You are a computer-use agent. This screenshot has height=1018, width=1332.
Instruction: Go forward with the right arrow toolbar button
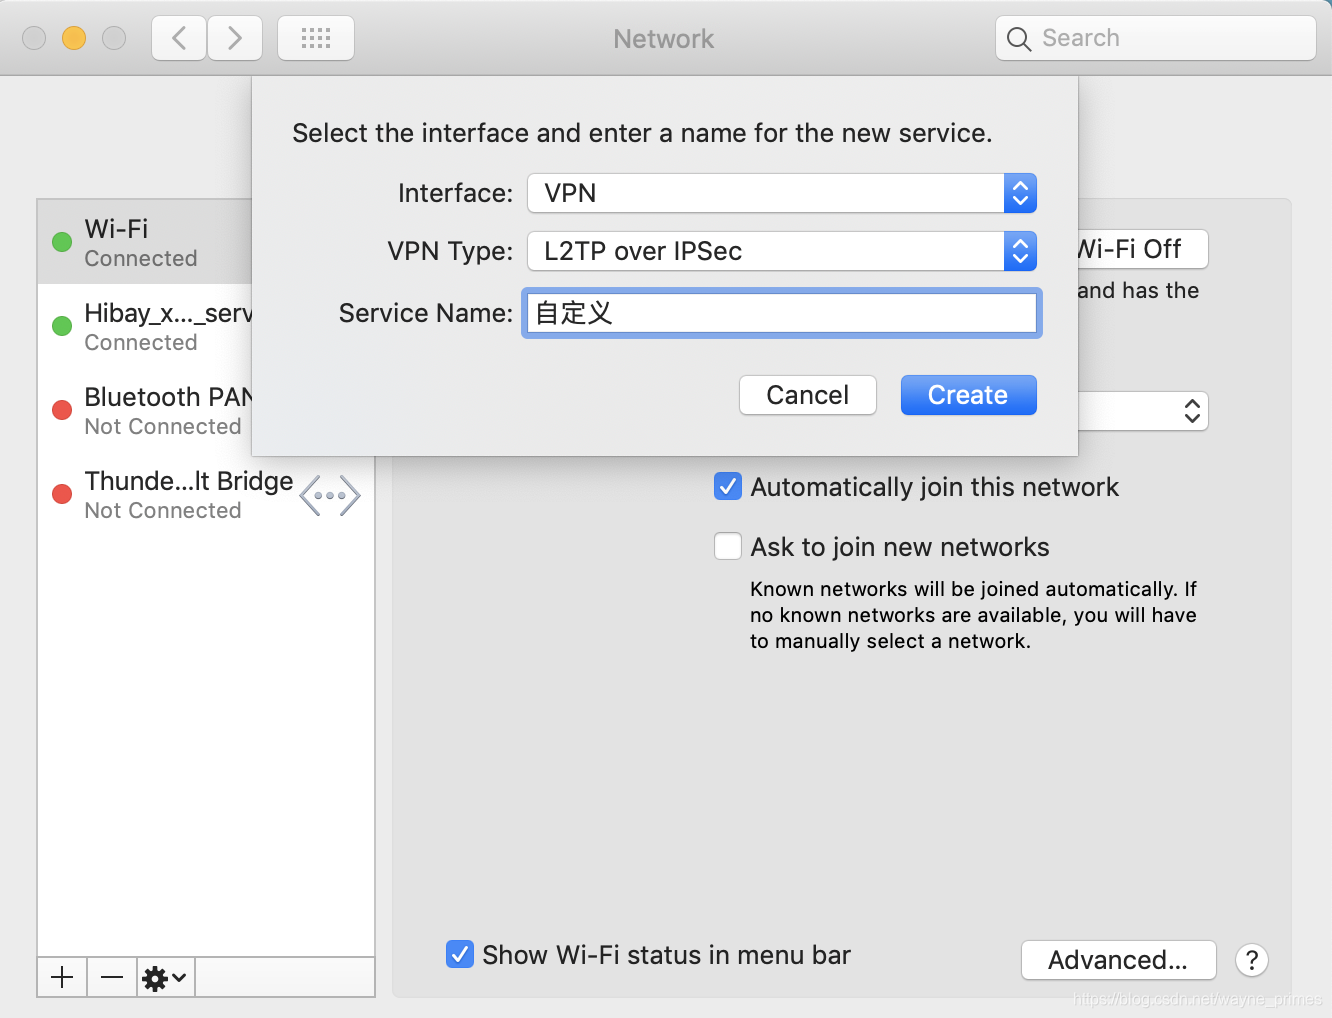pos(235,38)
